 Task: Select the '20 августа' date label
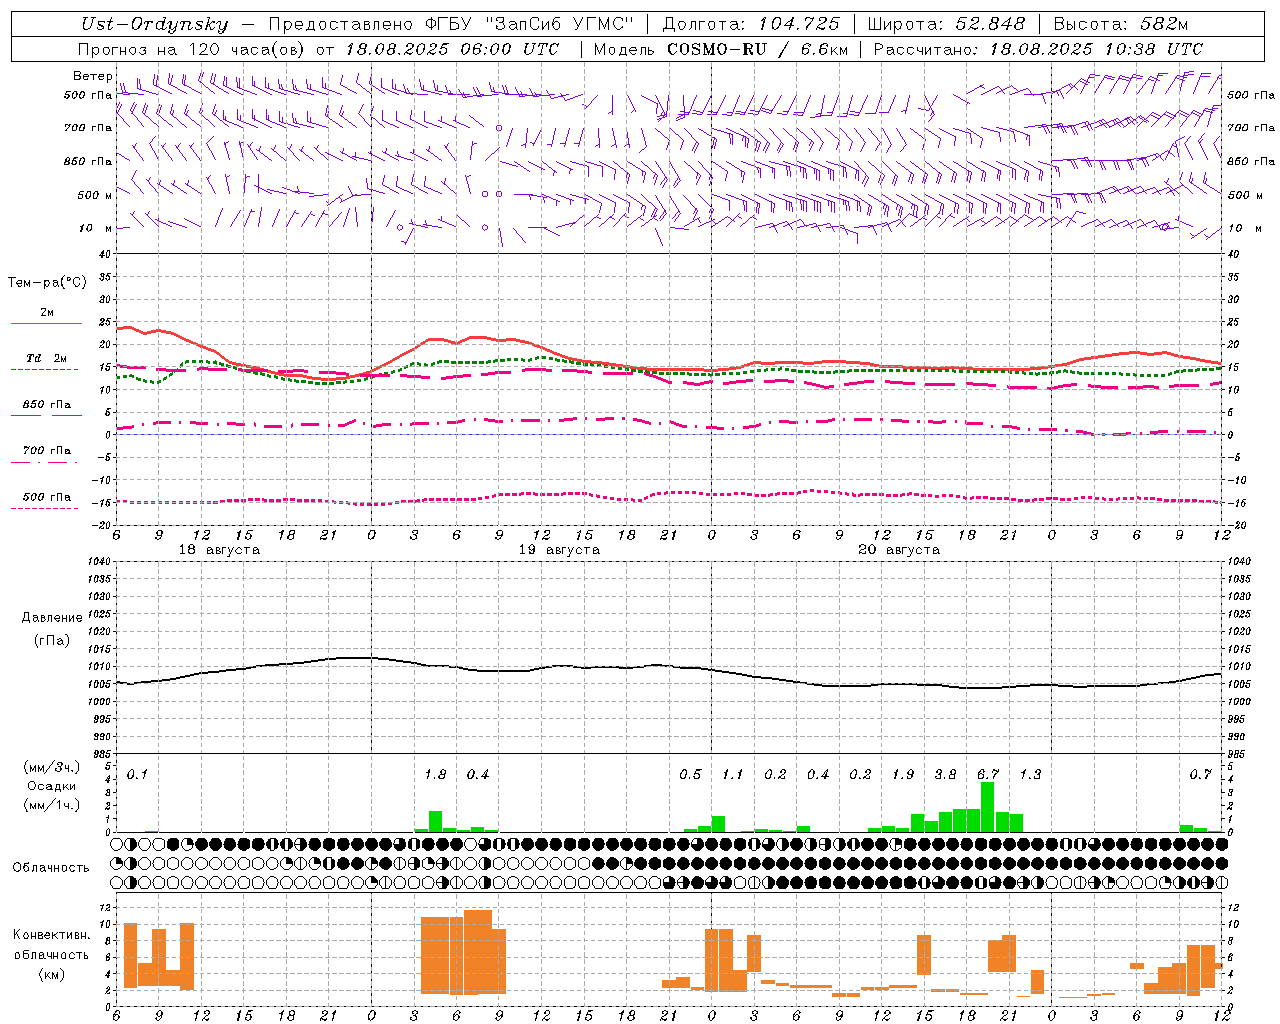(x=899, y=550)
